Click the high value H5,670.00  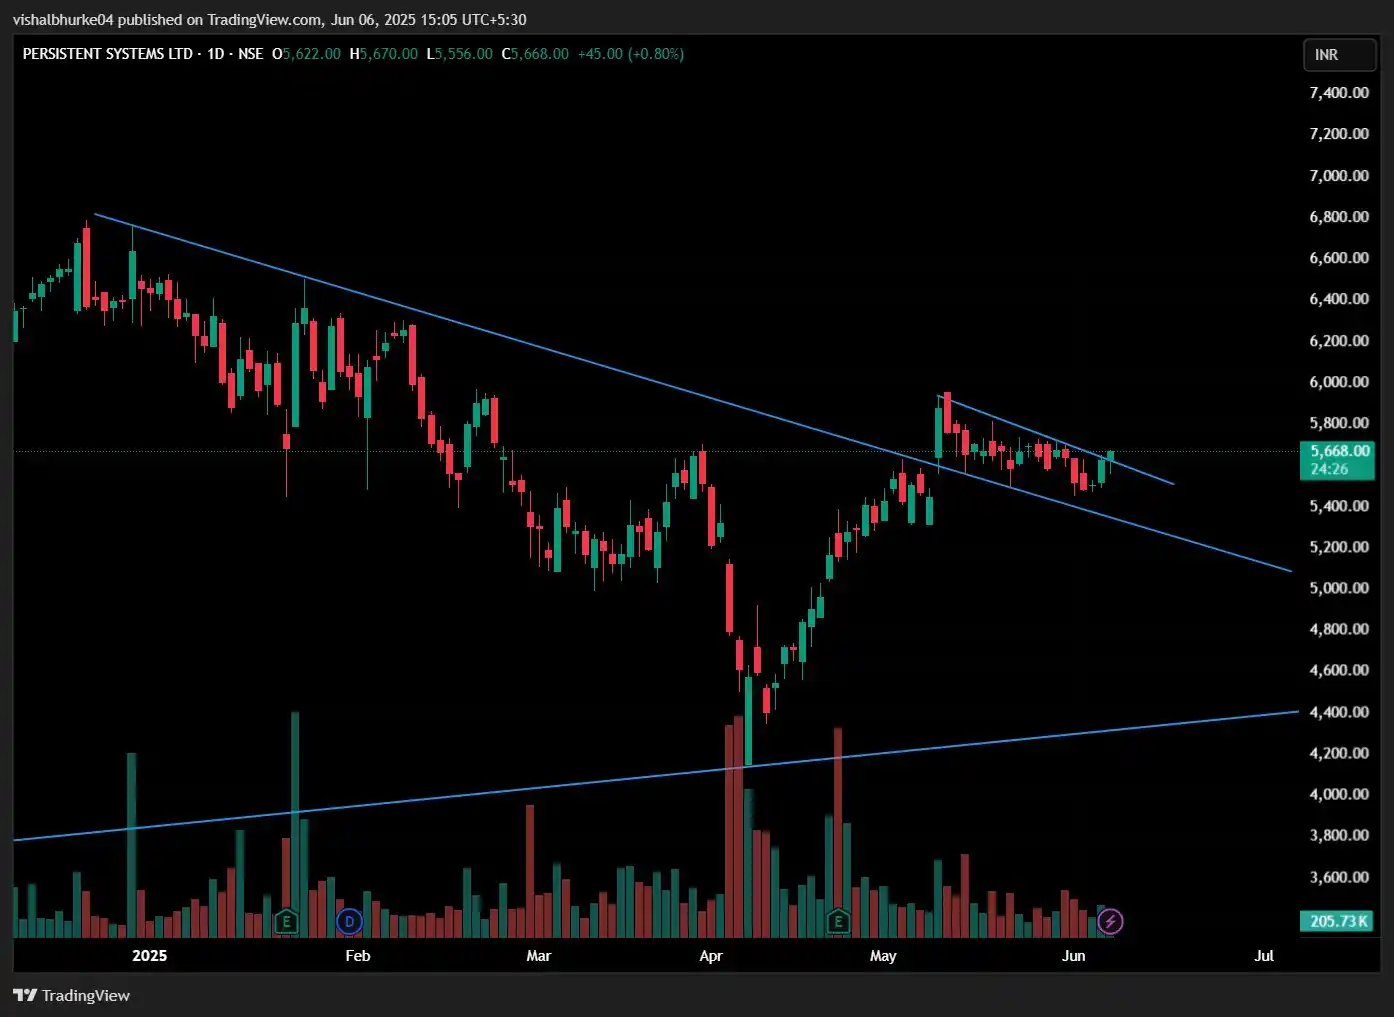[x=384, y=54]
